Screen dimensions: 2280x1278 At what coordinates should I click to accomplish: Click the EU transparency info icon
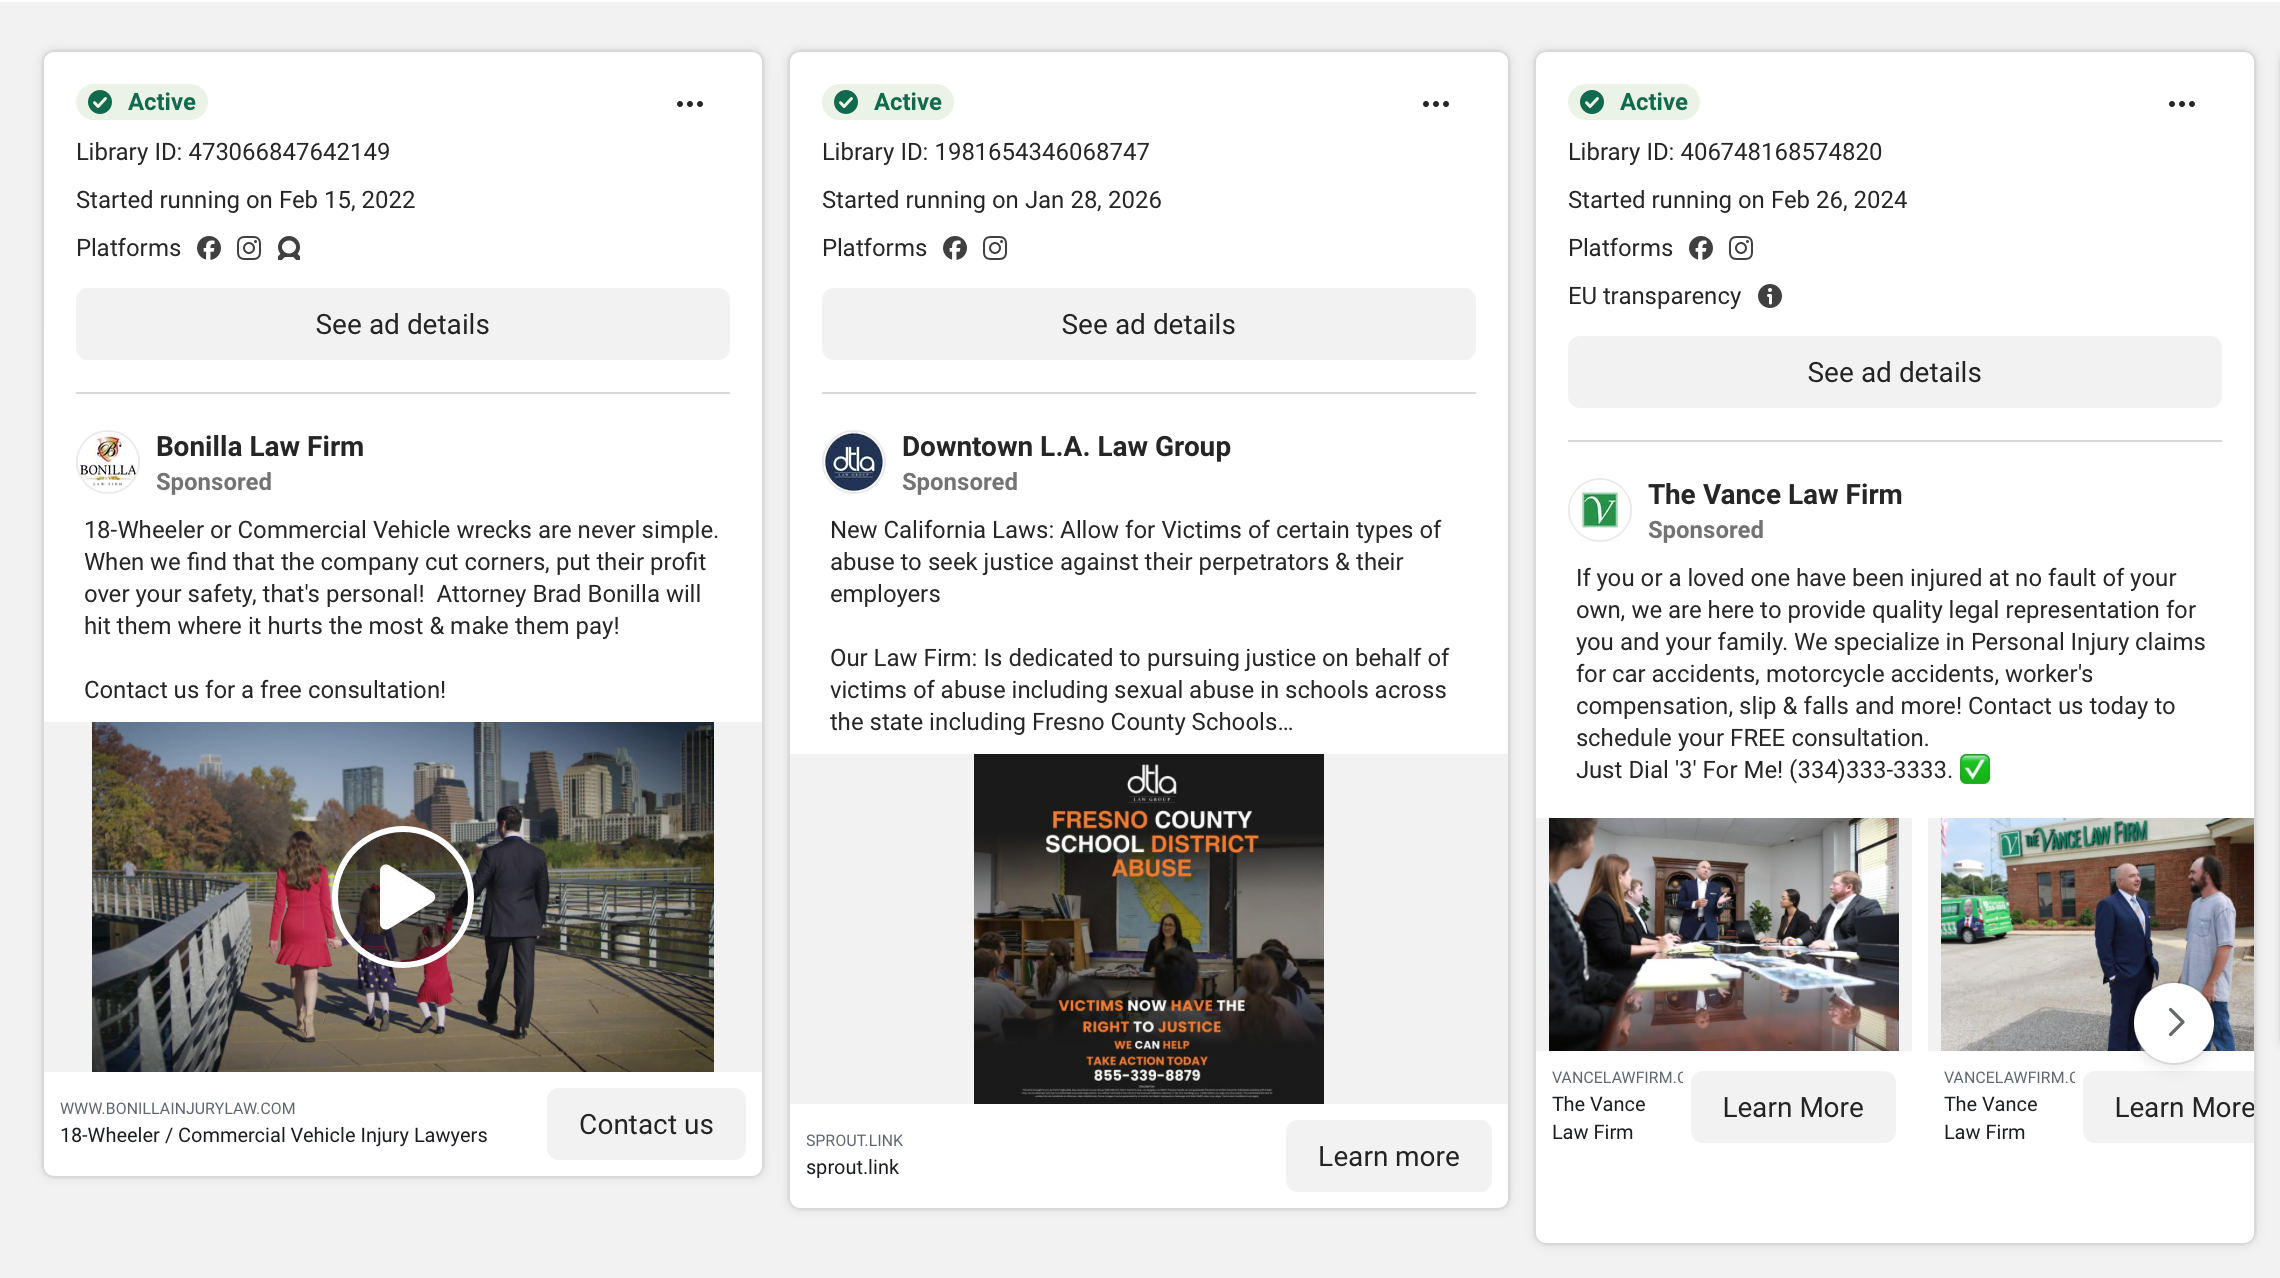1770,296
